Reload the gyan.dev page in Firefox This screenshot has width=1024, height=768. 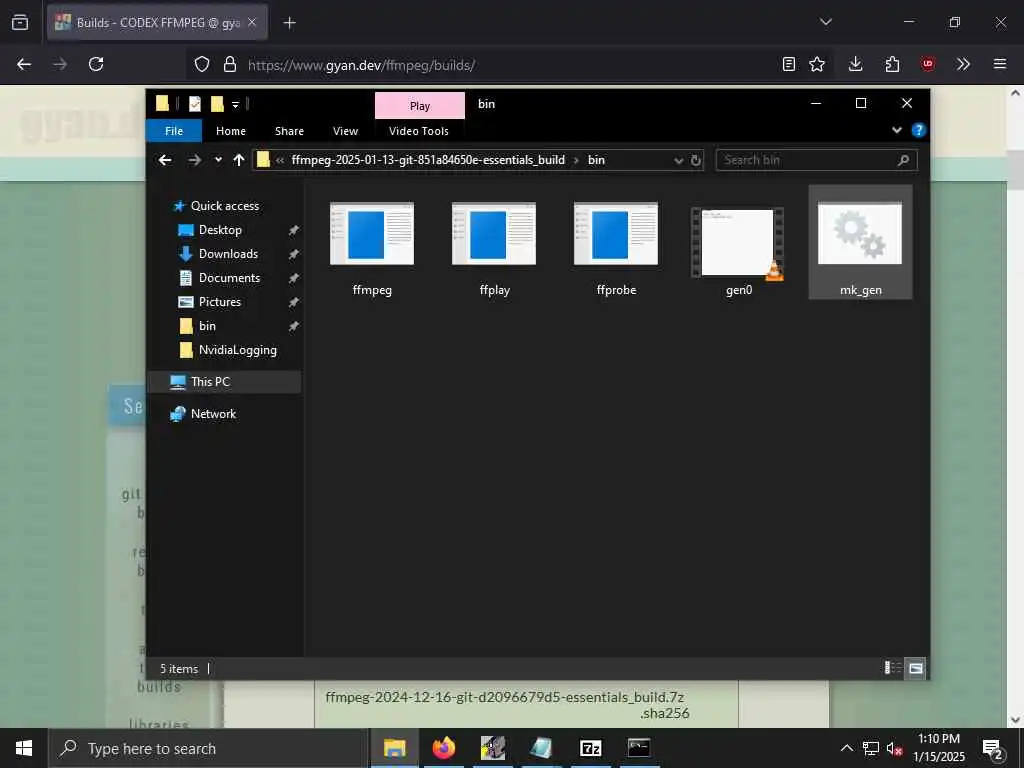coord(96,64)
